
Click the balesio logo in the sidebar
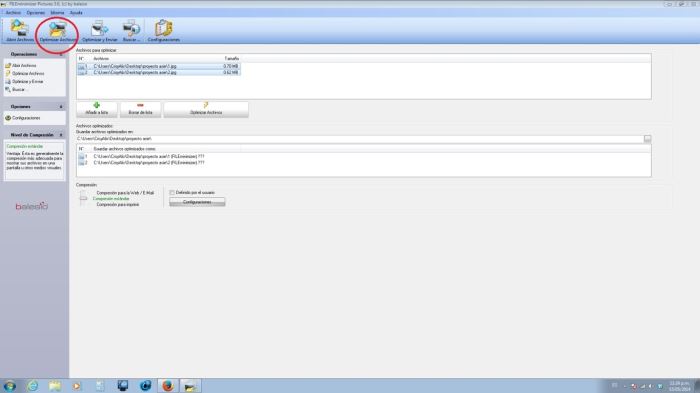[x=32, y=206]
